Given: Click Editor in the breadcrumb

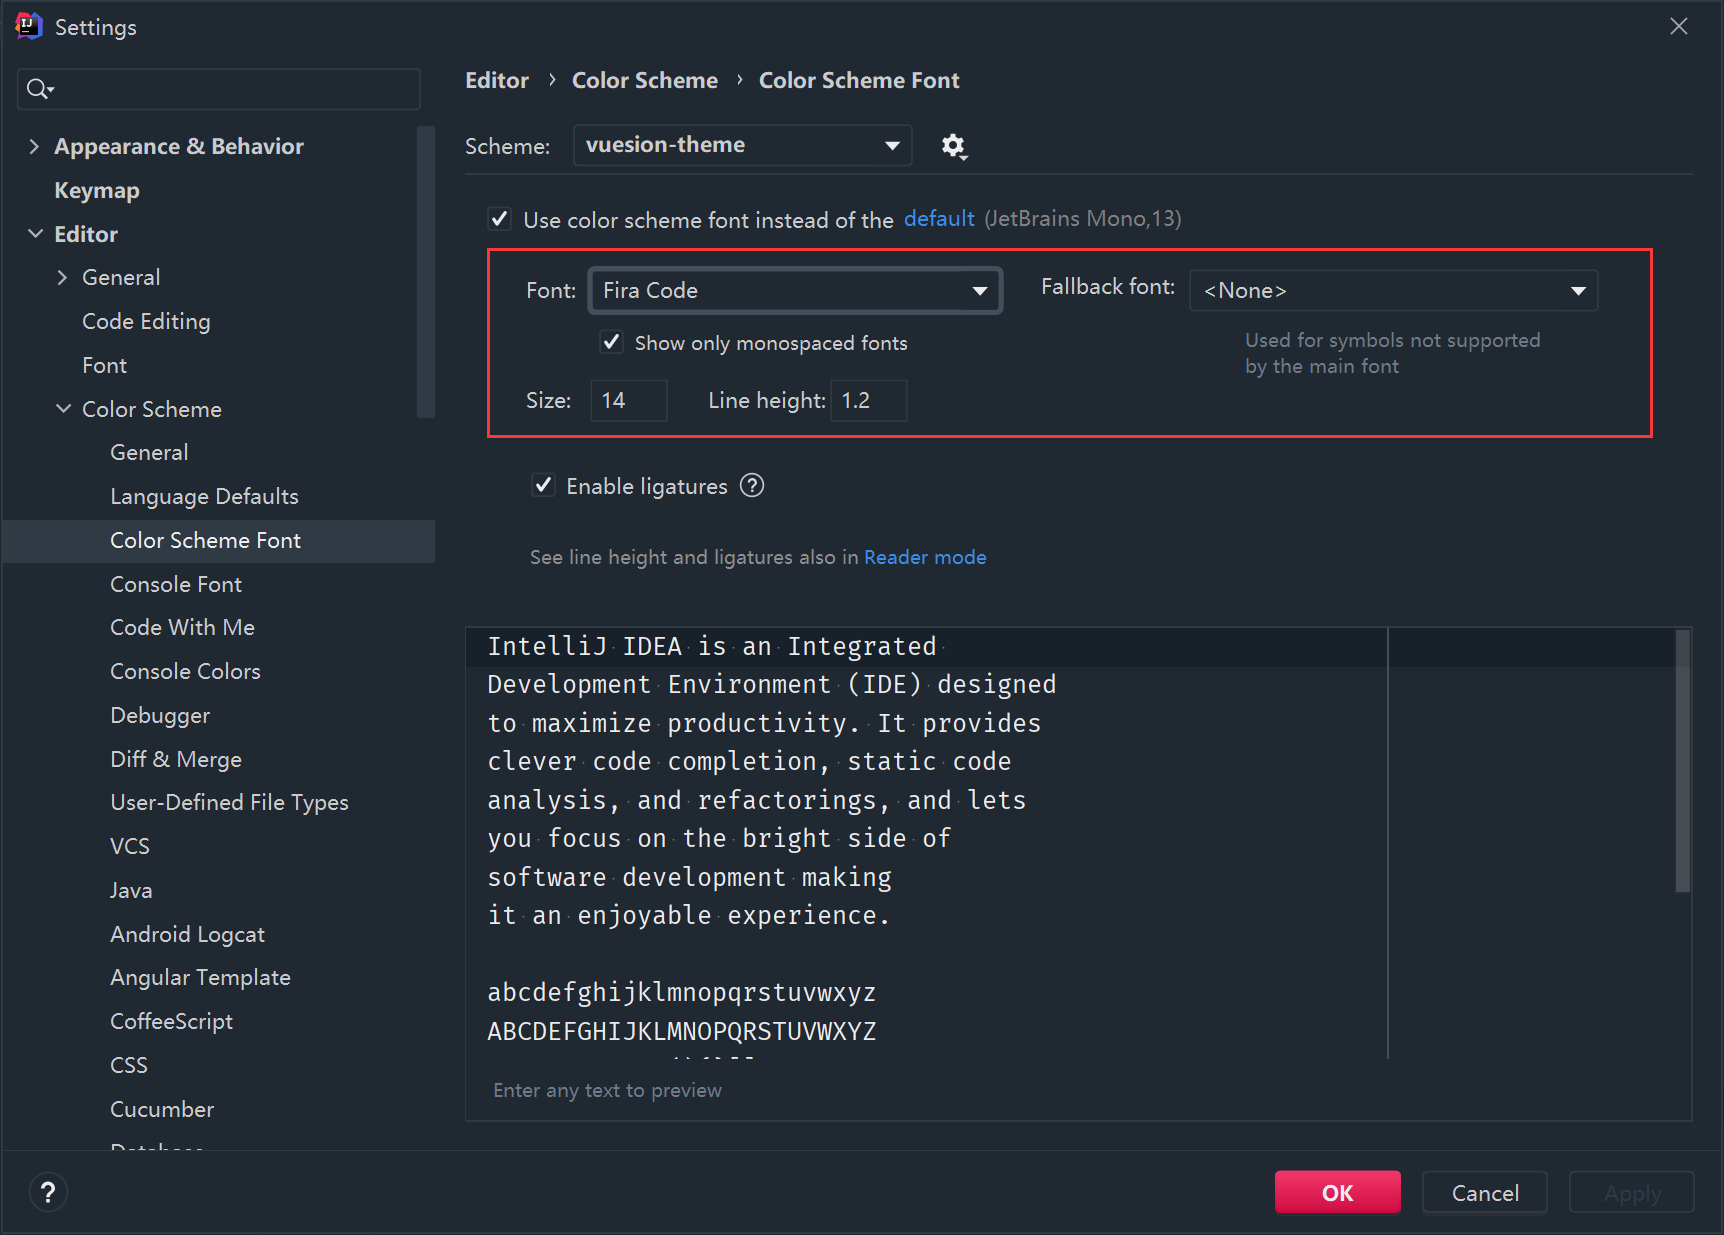Looking at the screenshot, I should (x=497, y=80).
